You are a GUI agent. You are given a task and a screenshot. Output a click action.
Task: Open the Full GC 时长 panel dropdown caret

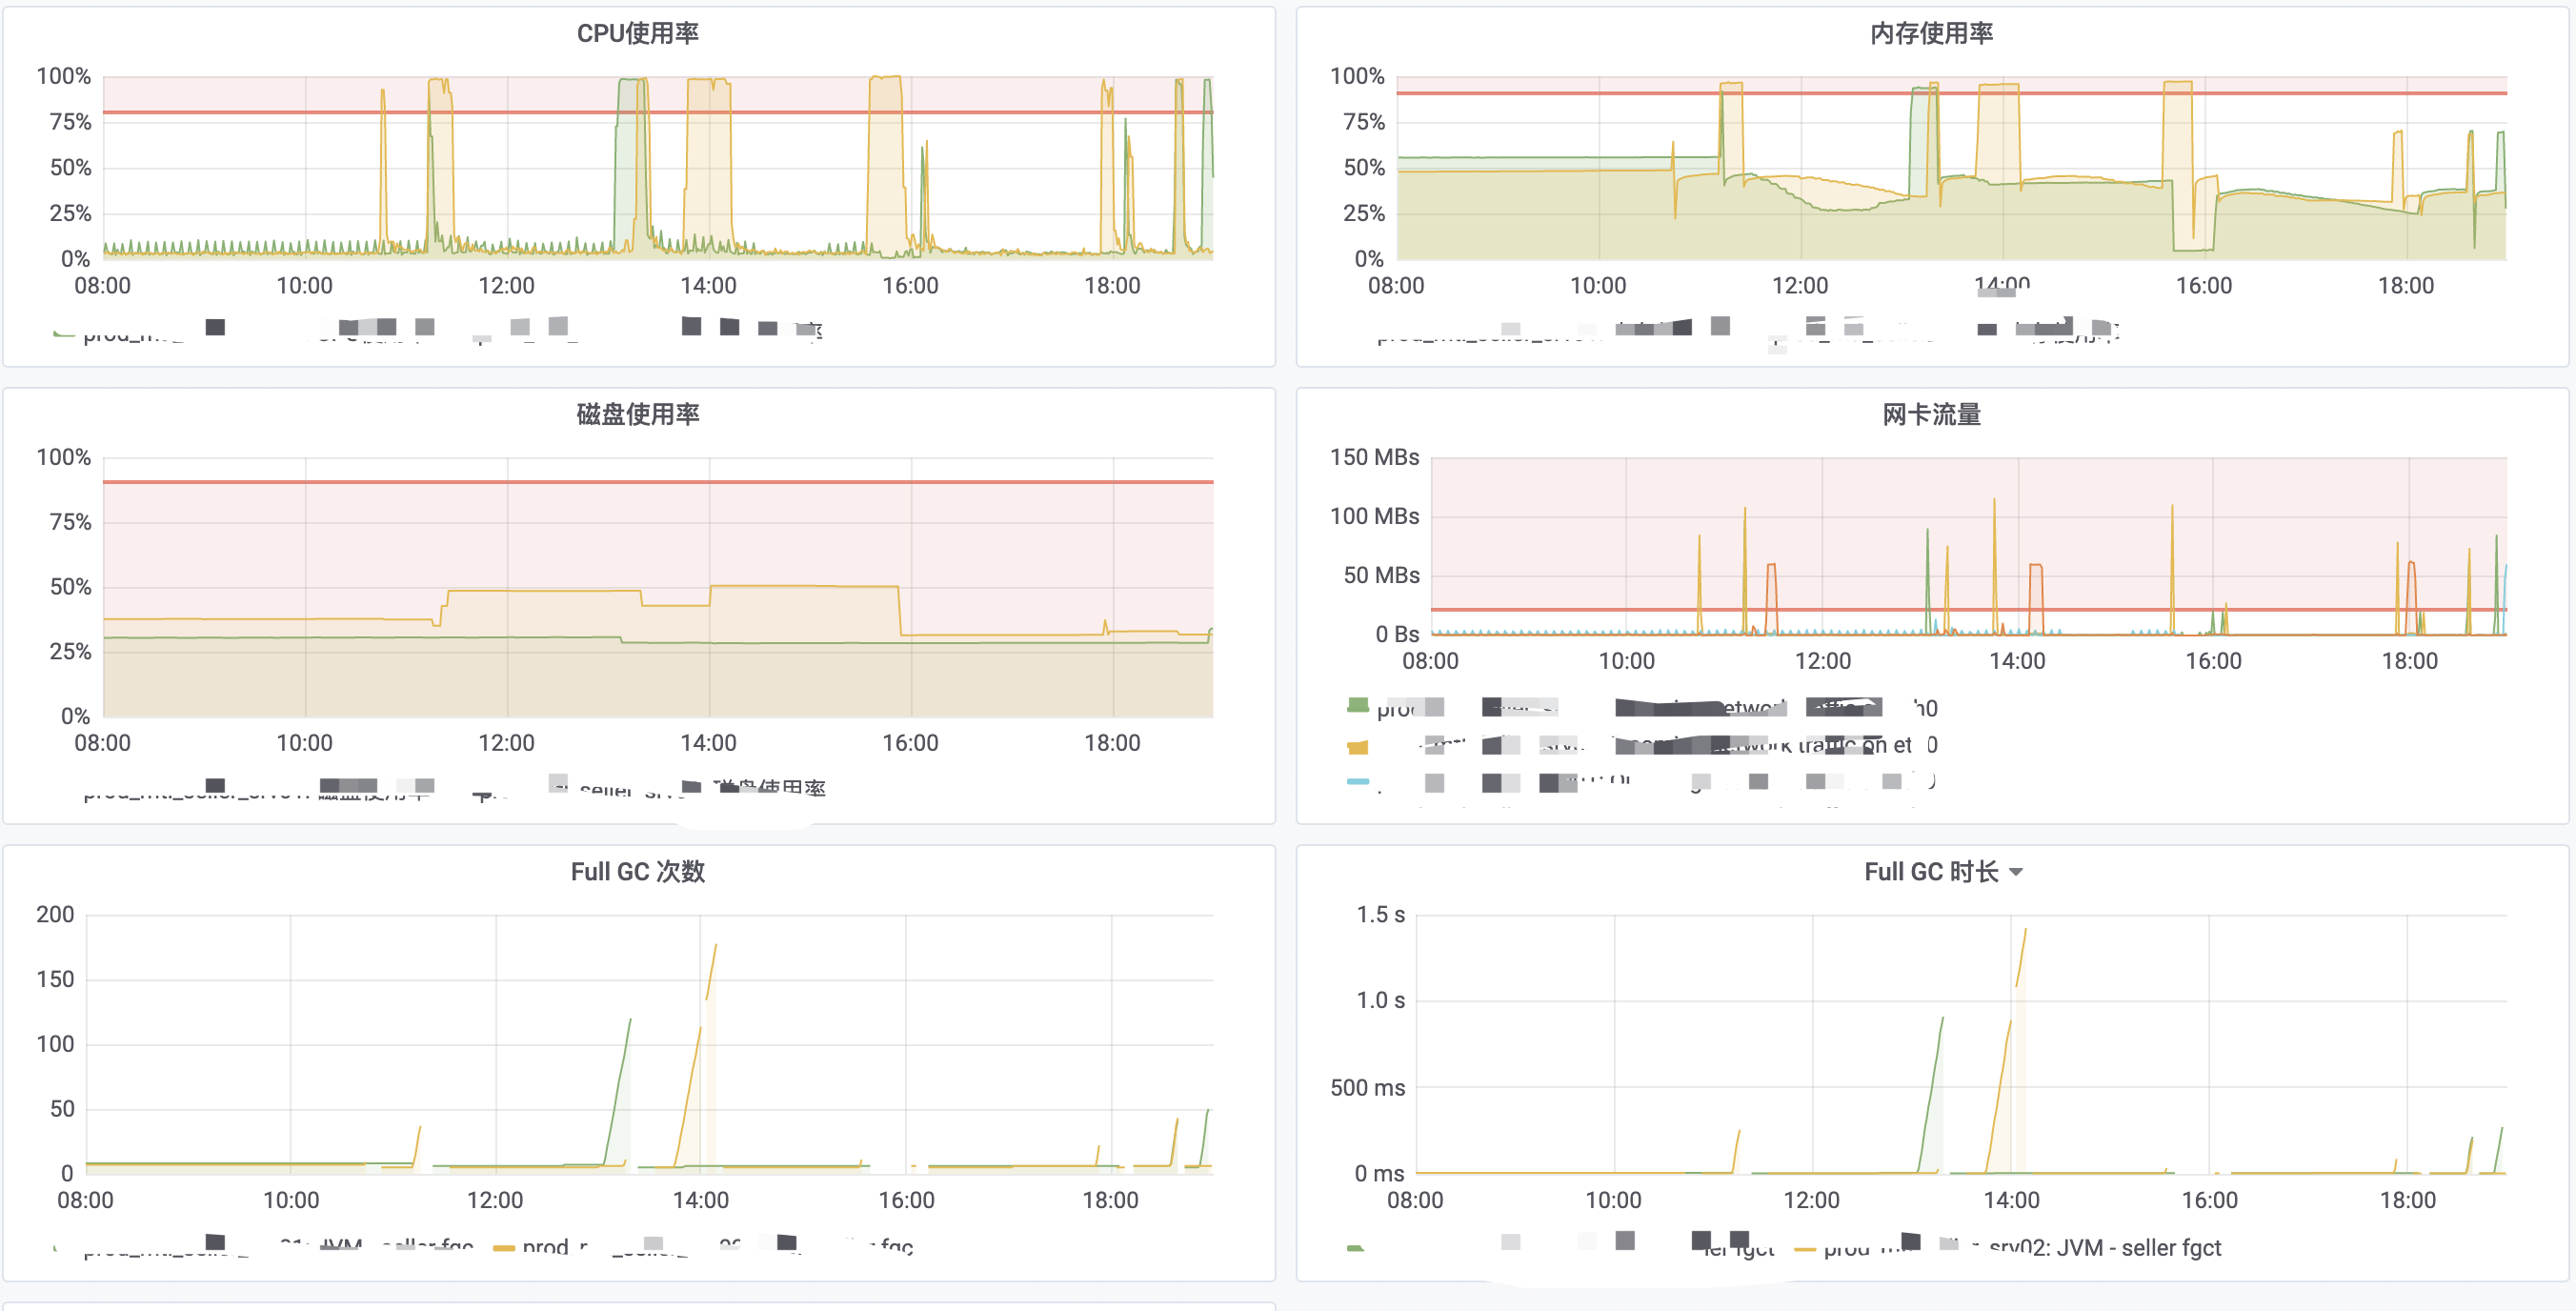2016,872
